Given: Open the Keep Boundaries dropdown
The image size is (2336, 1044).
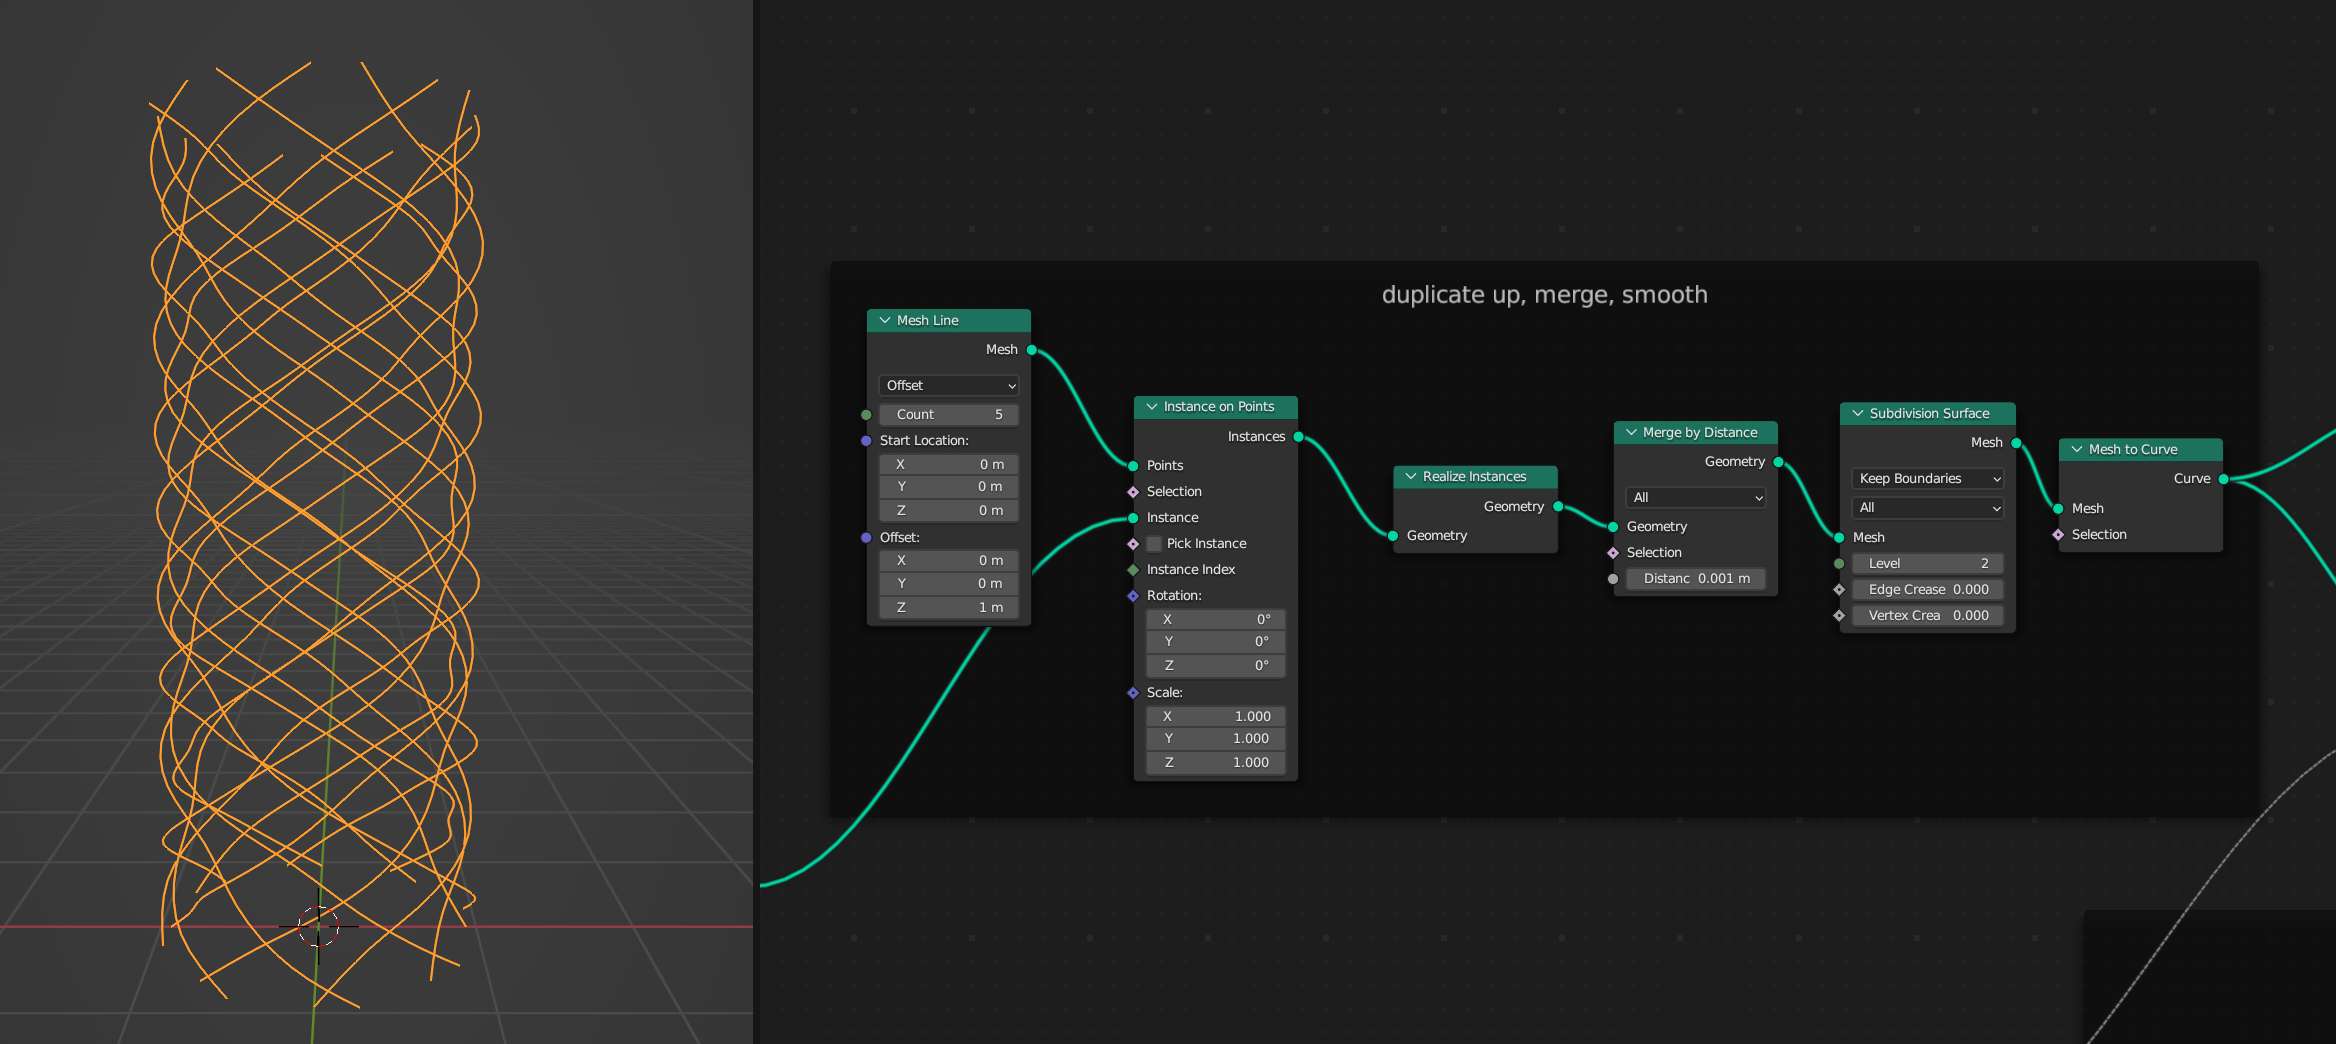Looking at the screenshot, I should pos(1928,479).
